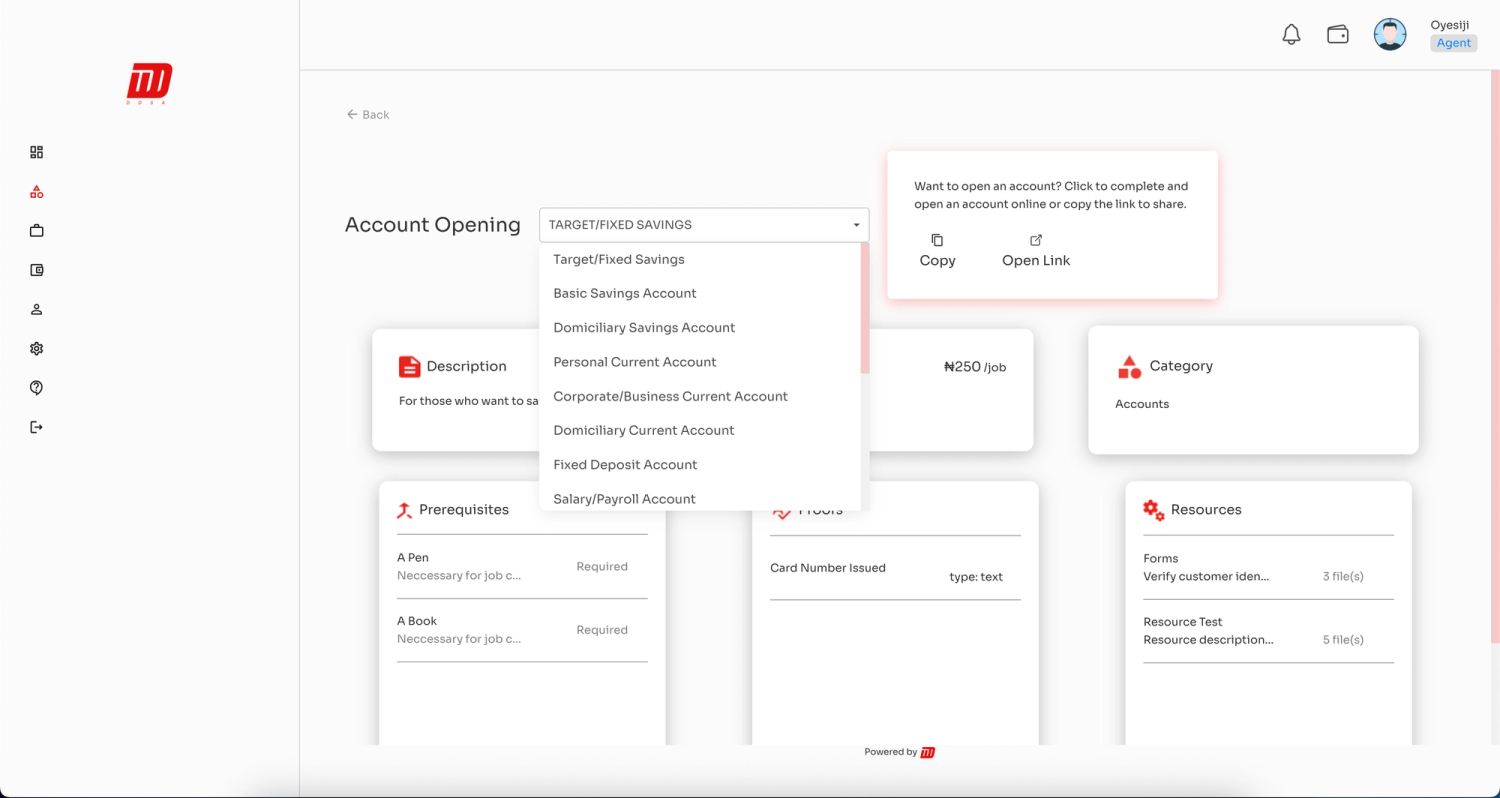Open the dashboard grid icon in sidebar

tap(37, 152)
